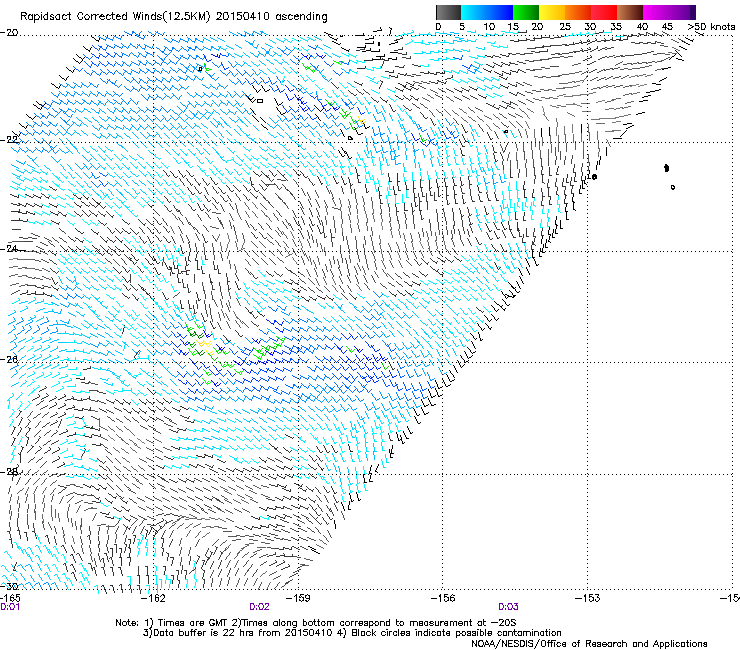Screen dimensions: 740x650
Task: Click the NOAA/NESDIS credit line
Action: [x=589, y=644]
